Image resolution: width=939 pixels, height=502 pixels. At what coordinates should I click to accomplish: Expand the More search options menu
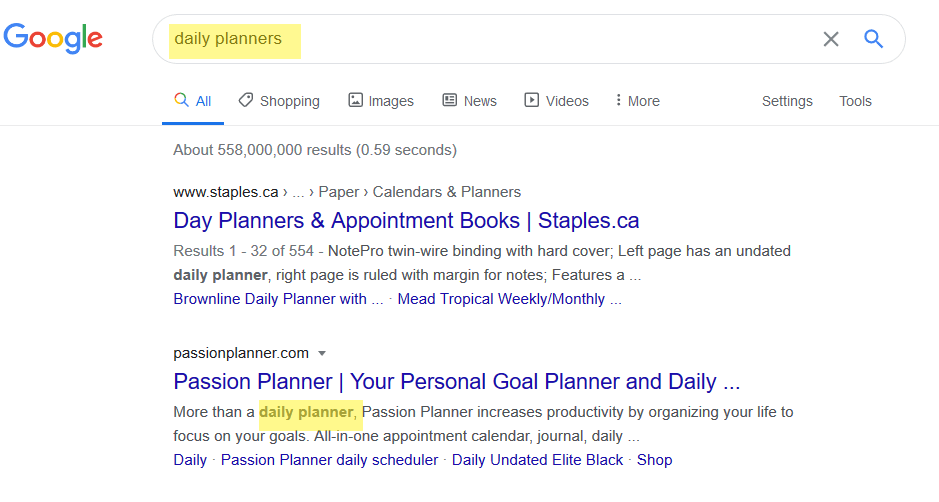638,101
